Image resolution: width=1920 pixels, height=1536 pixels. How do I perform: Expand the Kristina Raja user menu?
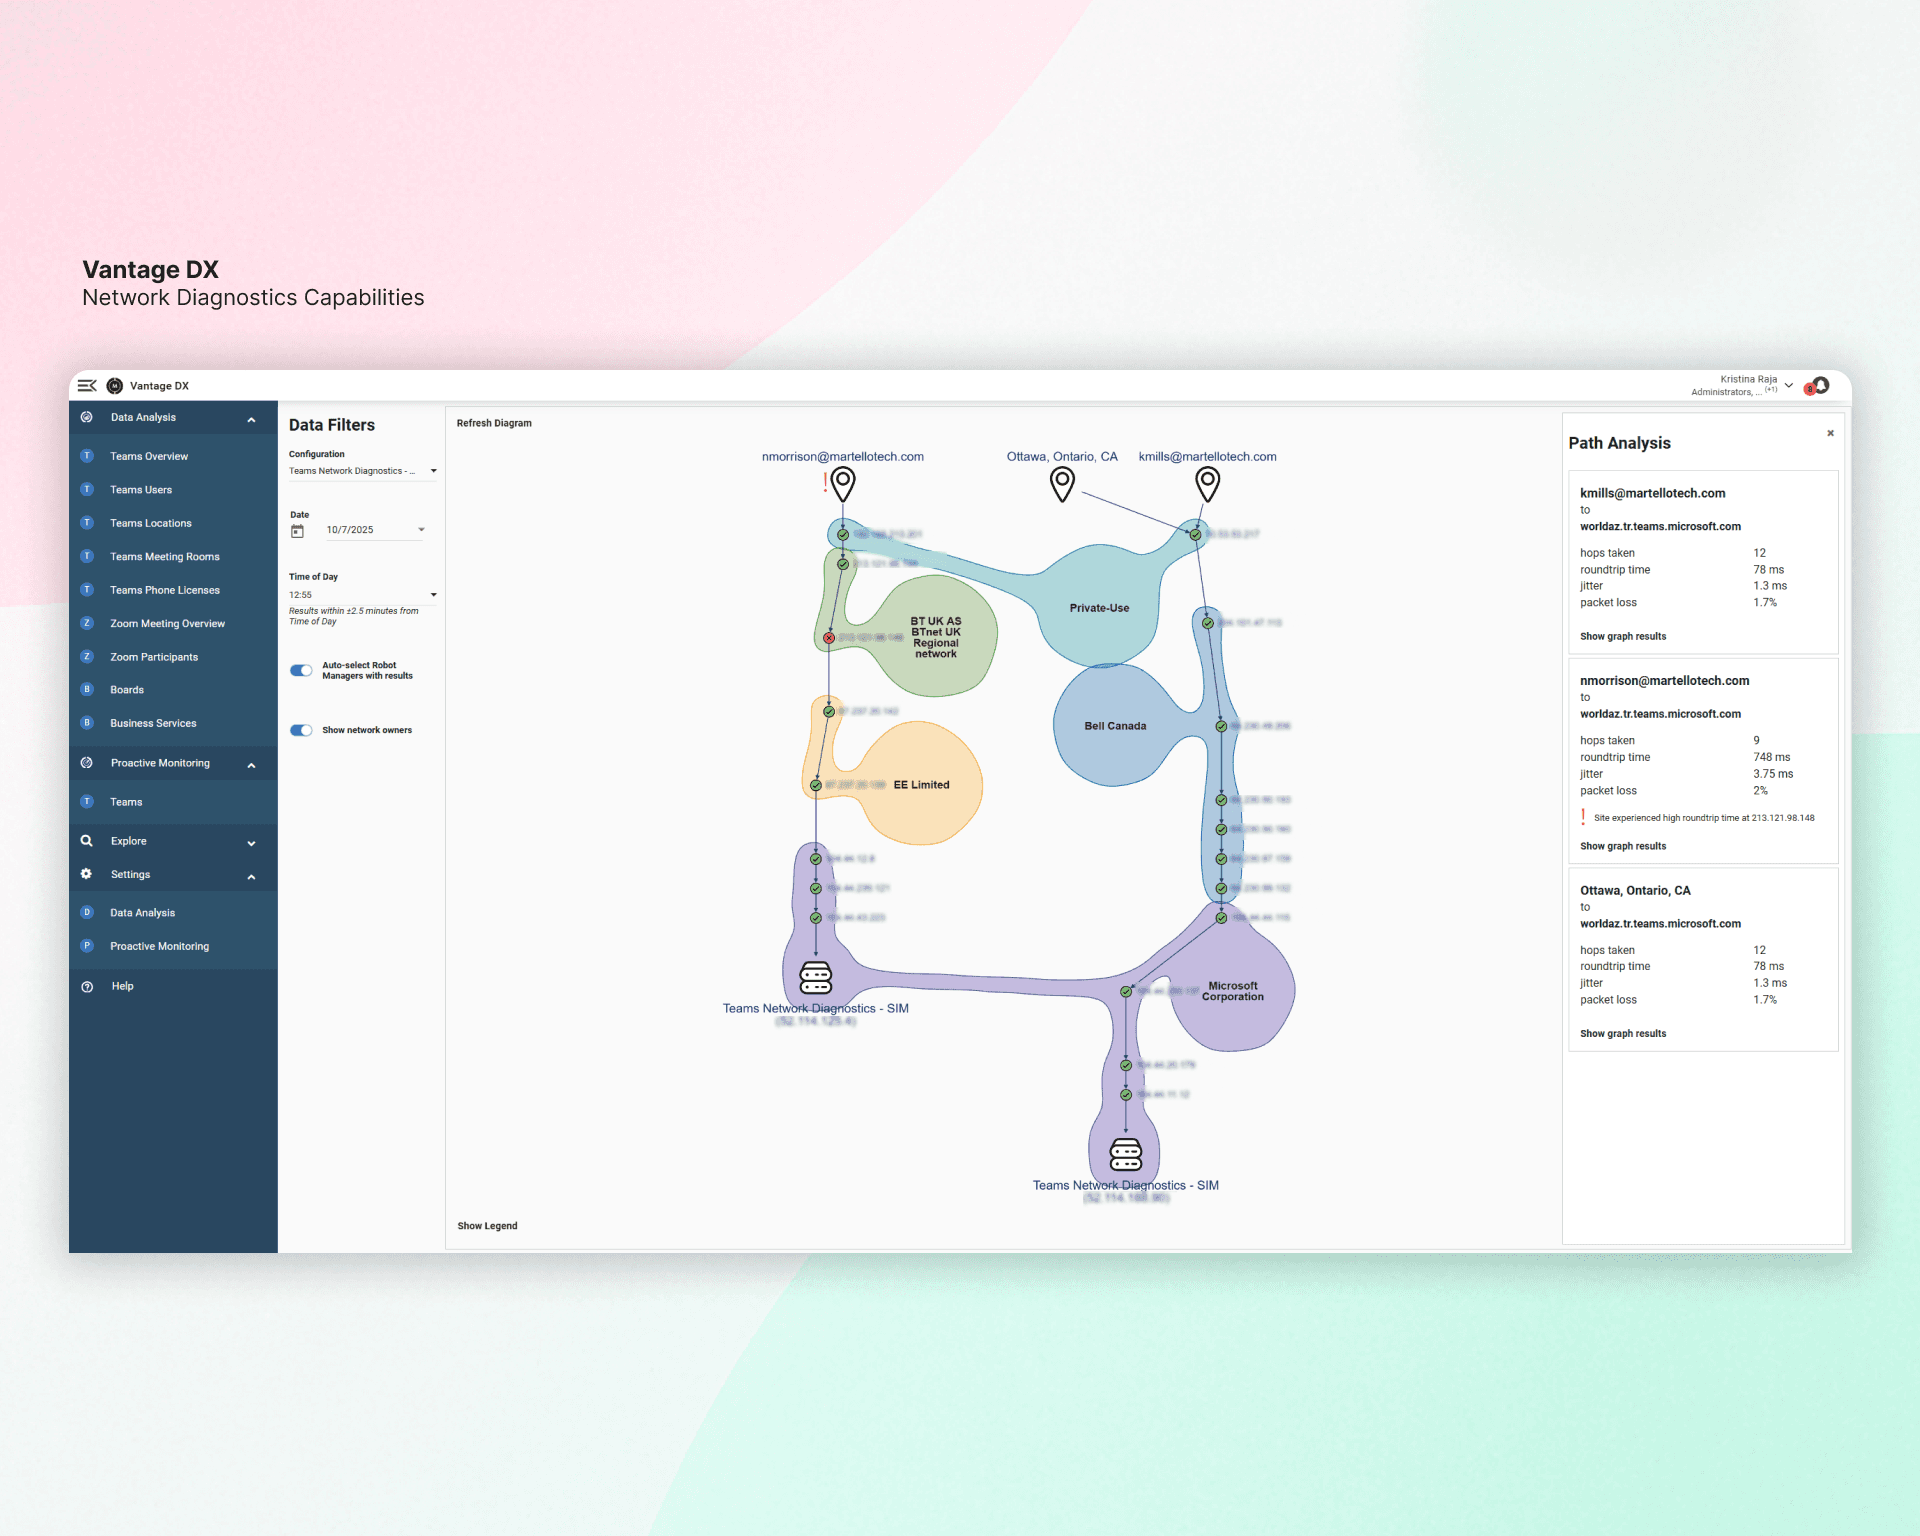pyautogui.click(x=1789, y=385)
